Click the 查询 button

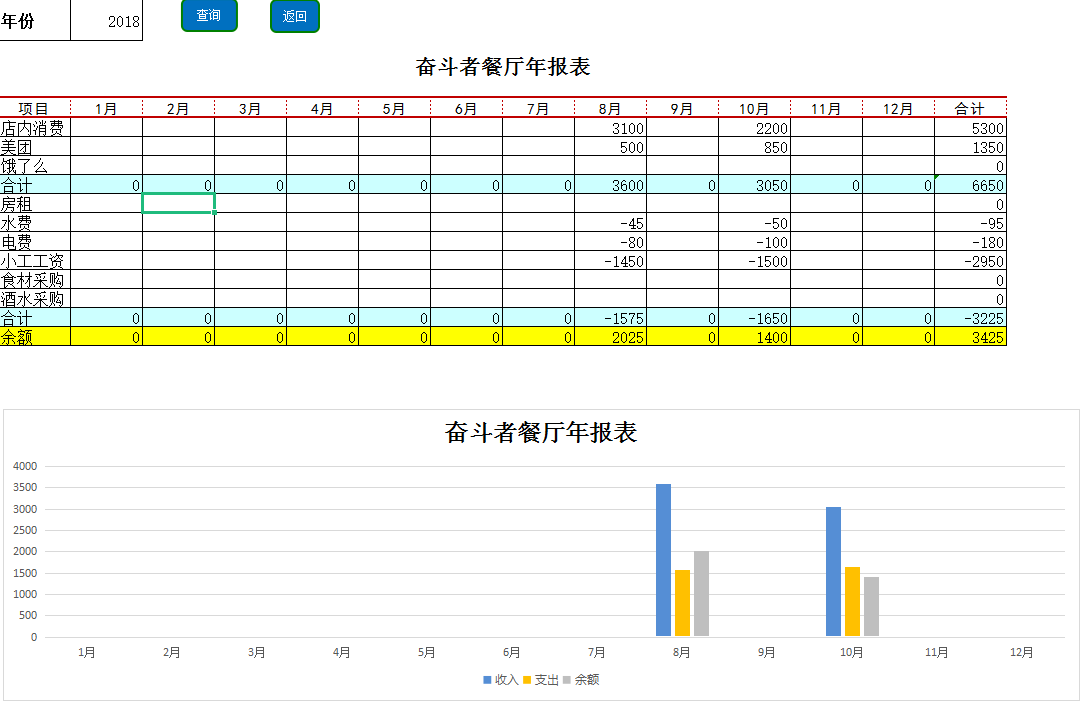209,15
